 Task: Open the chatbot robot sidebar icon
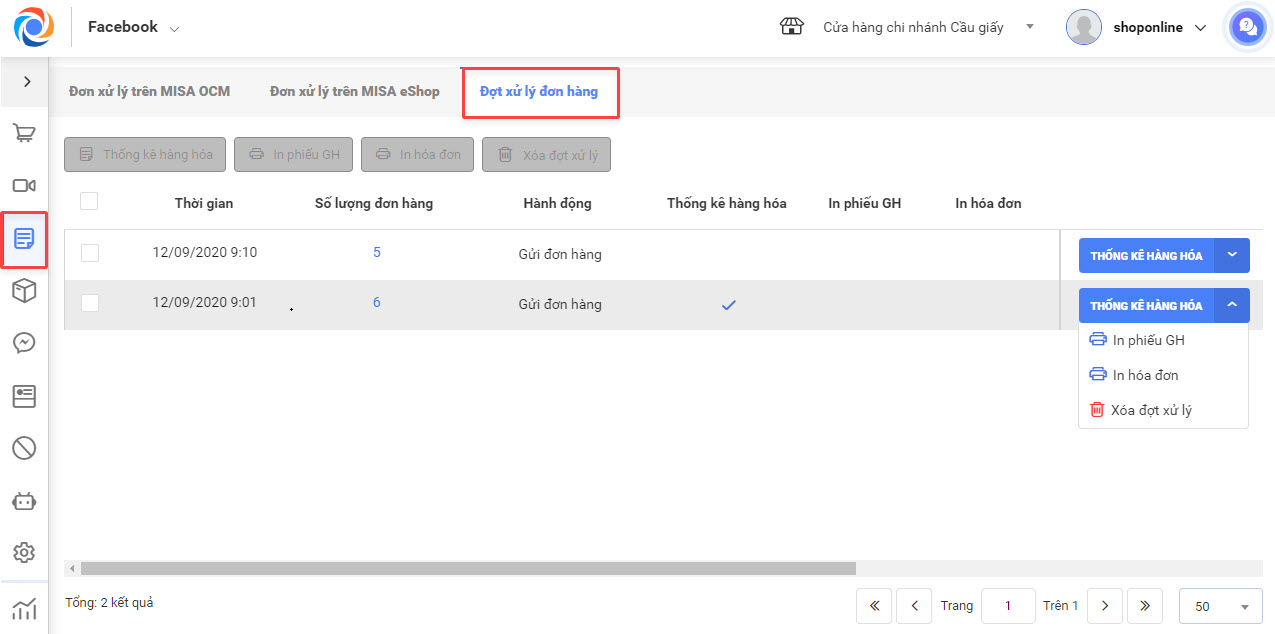24,501
